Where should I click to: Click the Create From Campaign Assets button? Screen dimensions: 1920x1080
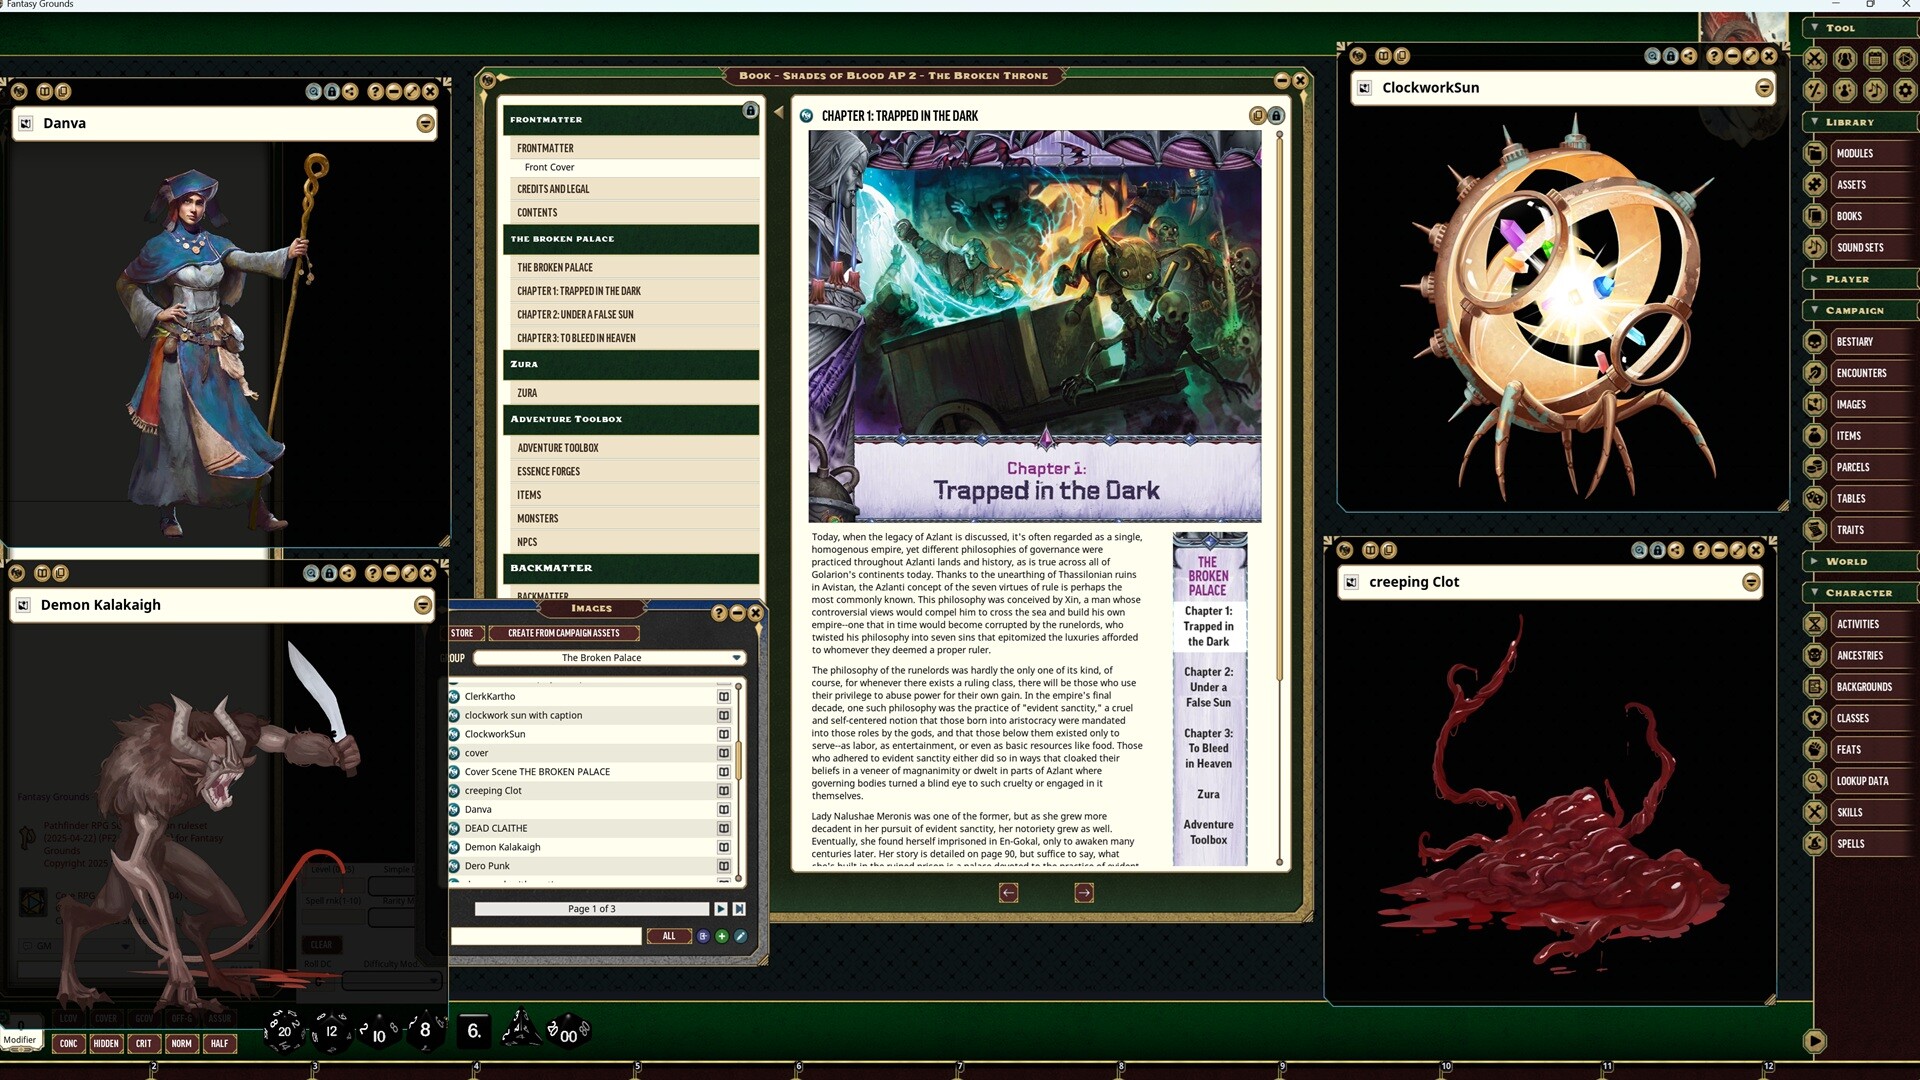coord(562,632)
